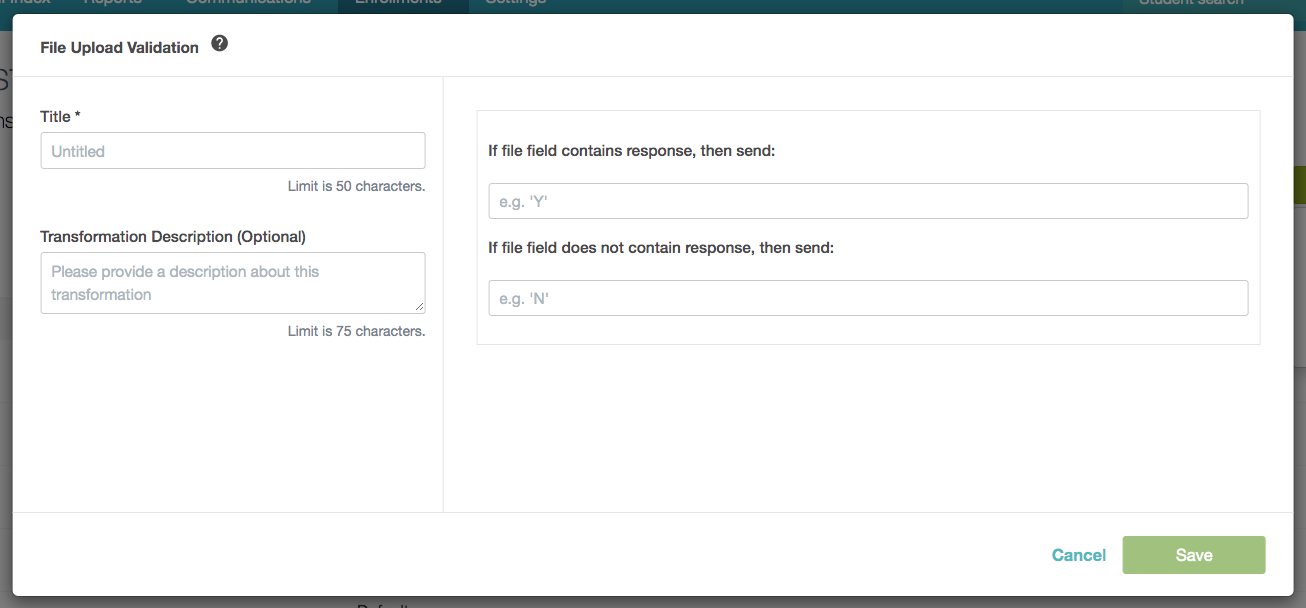Click 'If file field contains response, then send:' text

632,151
